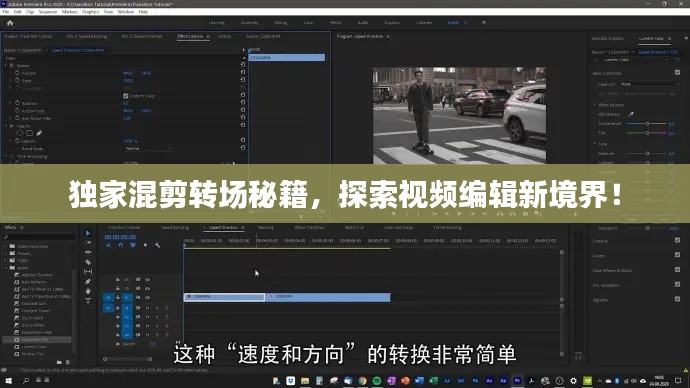Switch to the Graphics workspace
The image size is (690, 388).
point(392,22)
